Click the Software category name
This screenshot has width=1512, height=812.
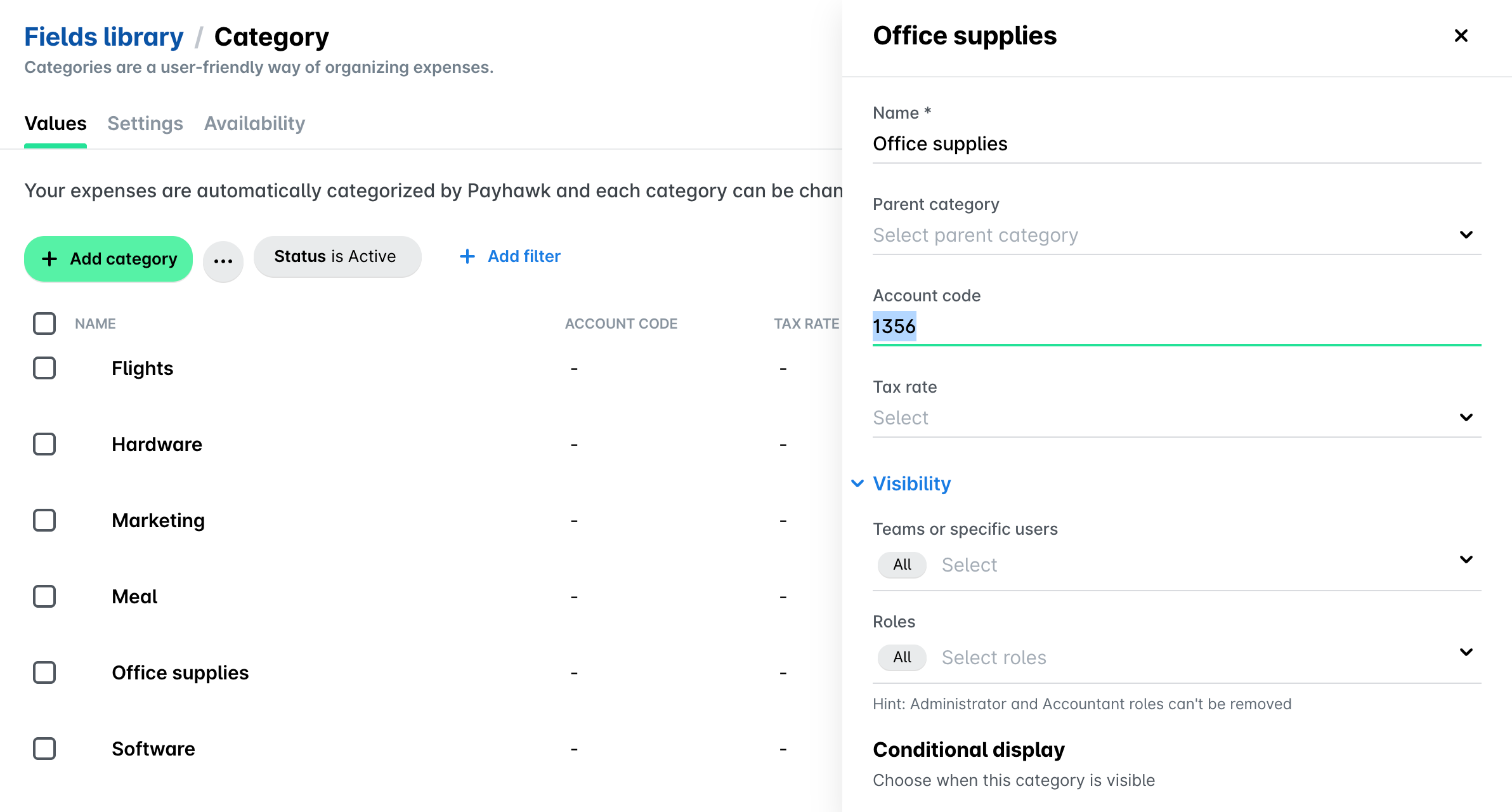[x=153, y=748]
